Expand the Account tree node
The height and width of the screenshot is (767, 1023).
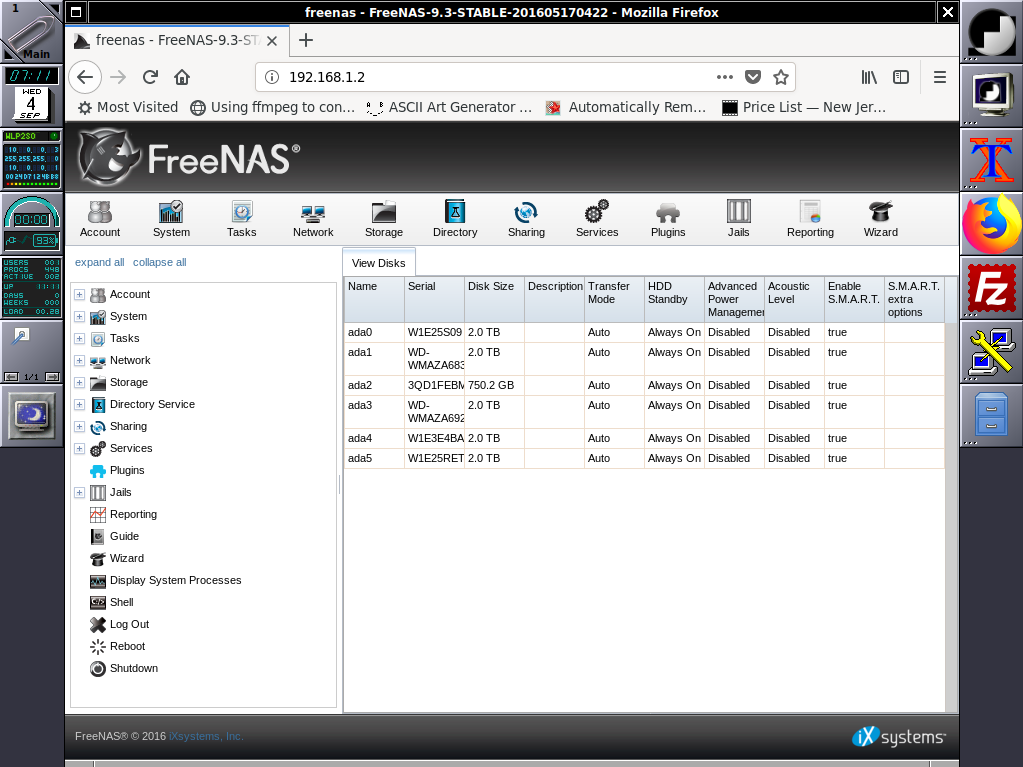point(79,294)
